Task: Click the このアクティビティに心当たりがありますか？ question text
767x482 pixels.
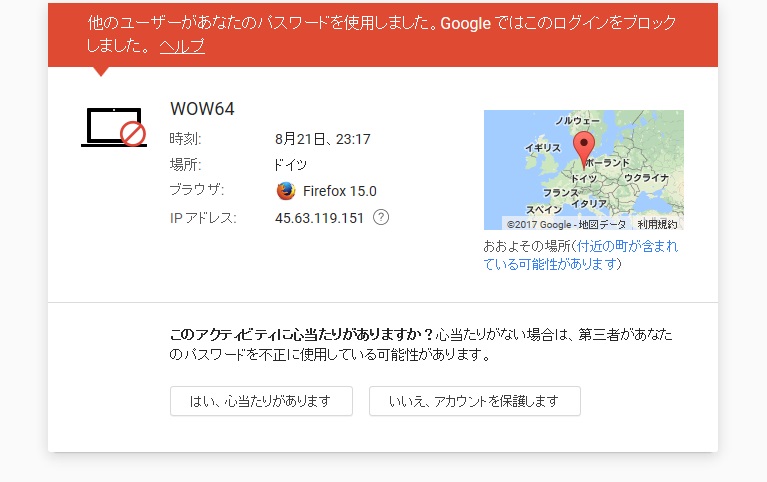Action: (x=301, y=335)
